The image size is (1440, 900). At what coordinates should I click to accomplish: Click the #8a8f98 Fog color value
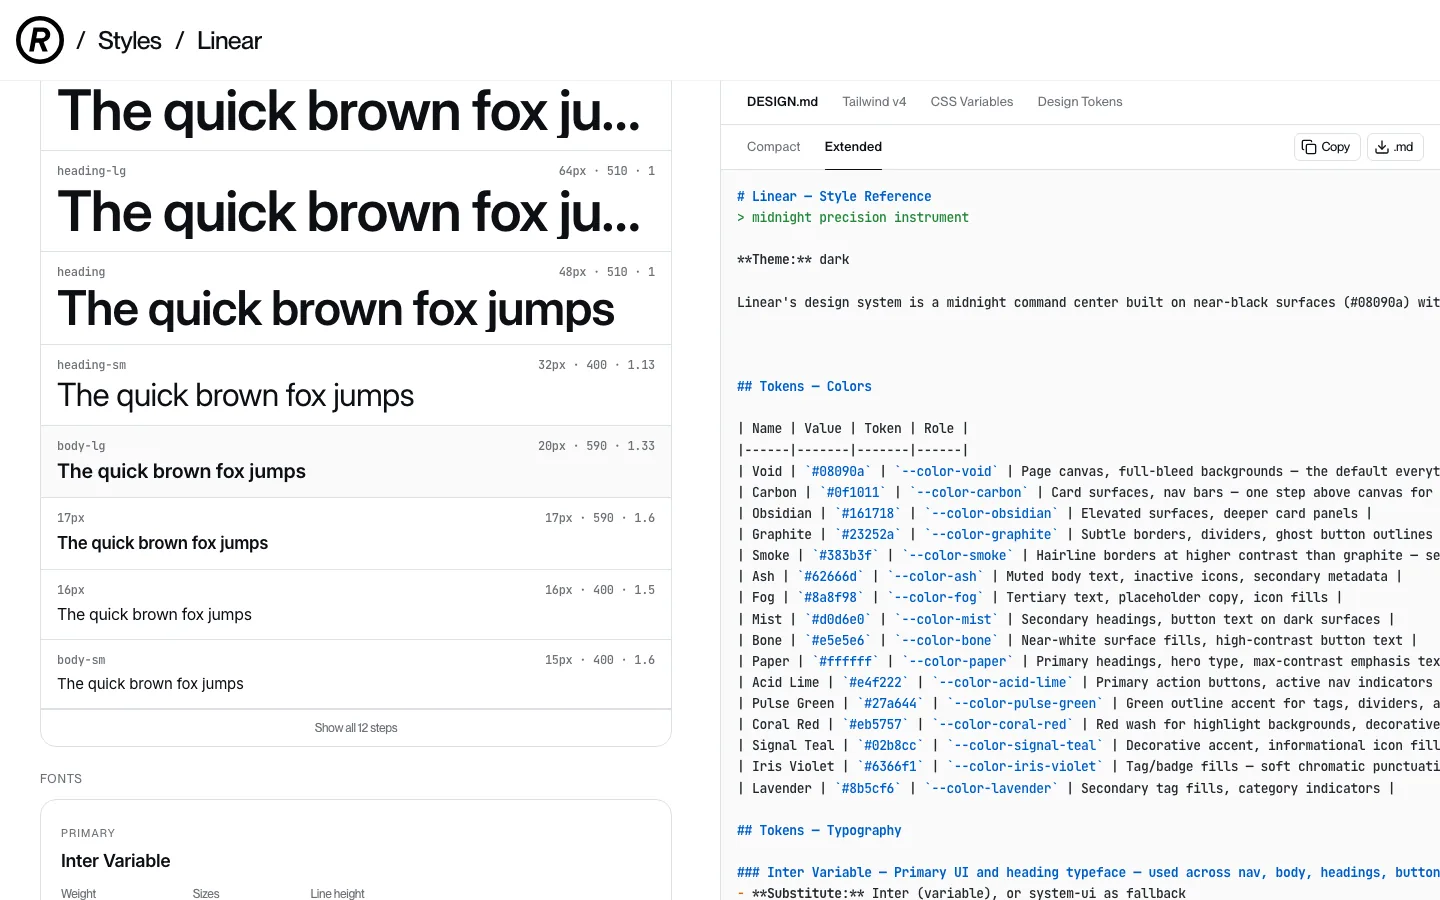(x=831, y=598)
